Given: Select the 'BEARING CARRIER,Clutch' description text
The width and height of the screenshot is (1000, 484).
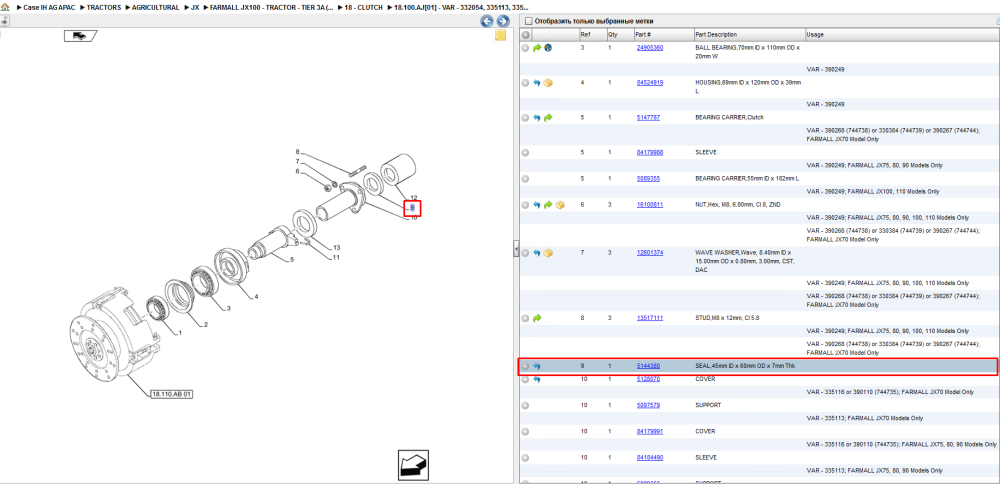Looking at the screenshot, I should click(x=729, y=118).
